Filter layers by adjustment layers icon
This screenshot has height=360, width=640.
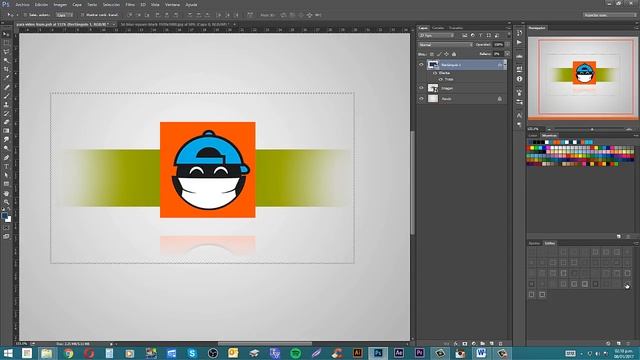coord(473,36)
